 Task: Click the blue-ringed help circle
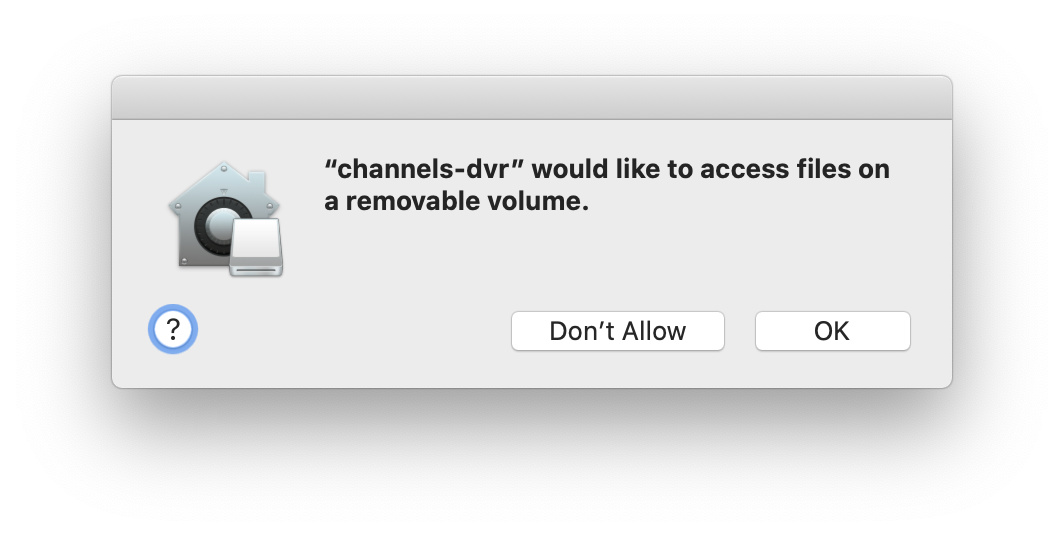(173, 329)
